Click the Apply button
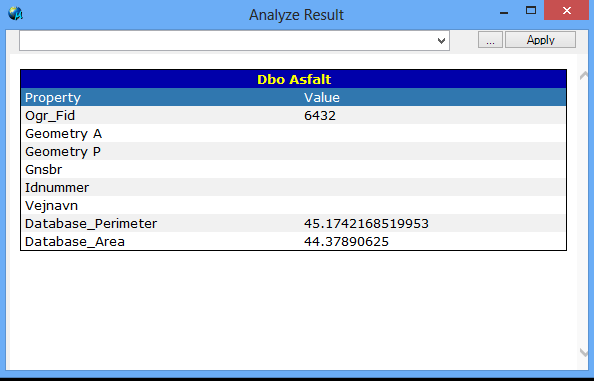The image size is (594, 381). pyautogui.click(x=540, y=40)
